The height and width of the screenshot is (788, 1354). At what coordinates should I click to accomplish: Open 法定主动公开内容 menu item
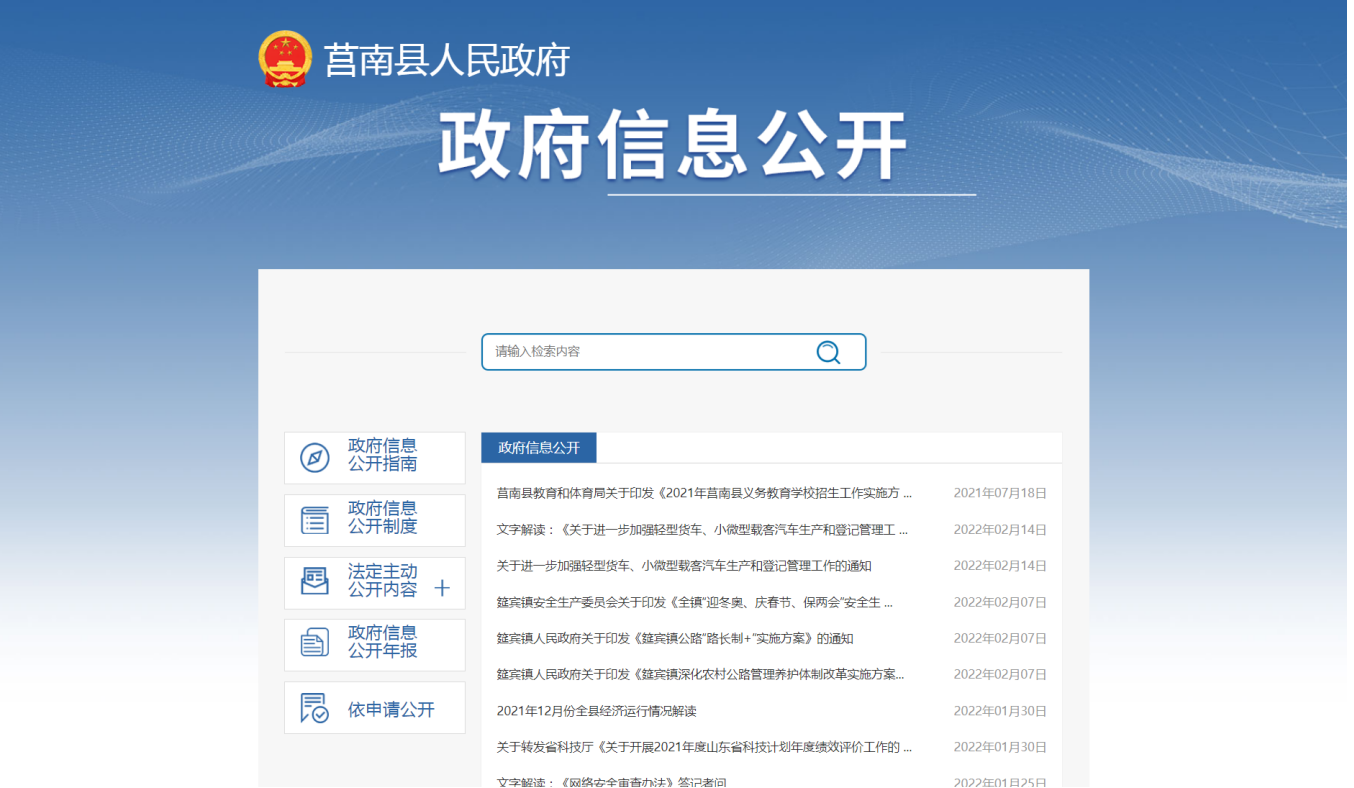click(x=375, y=583)
